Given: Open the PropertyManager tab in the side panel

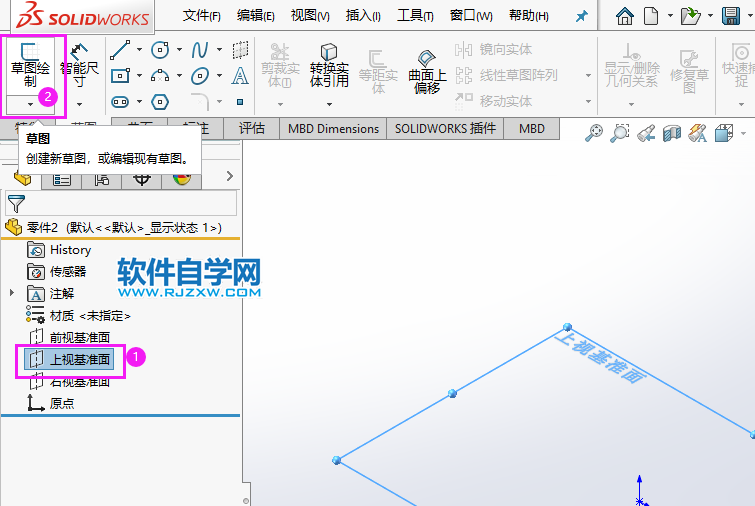Looking at the screenshot, I should [62, 180].
